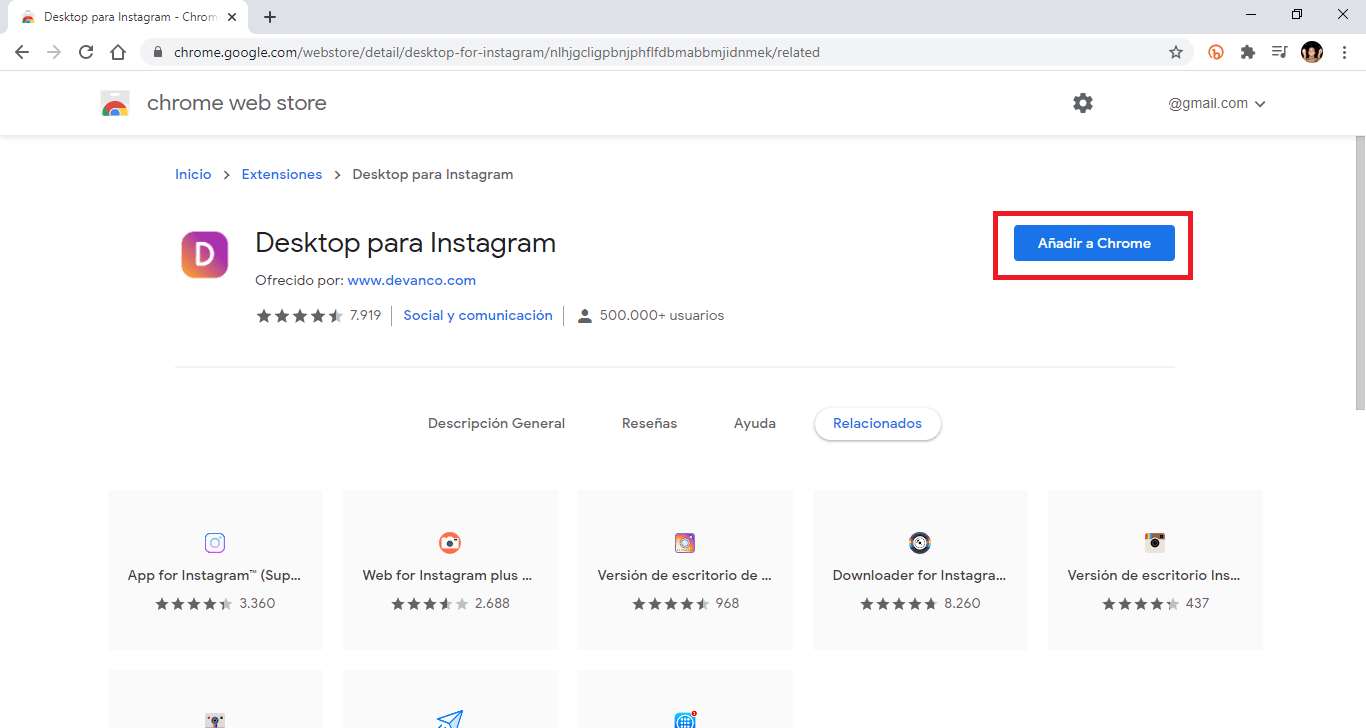The width and height of the screenshot is (1366, 728).
Task: Click the 2.688 rating count
Action: (492, 603)
